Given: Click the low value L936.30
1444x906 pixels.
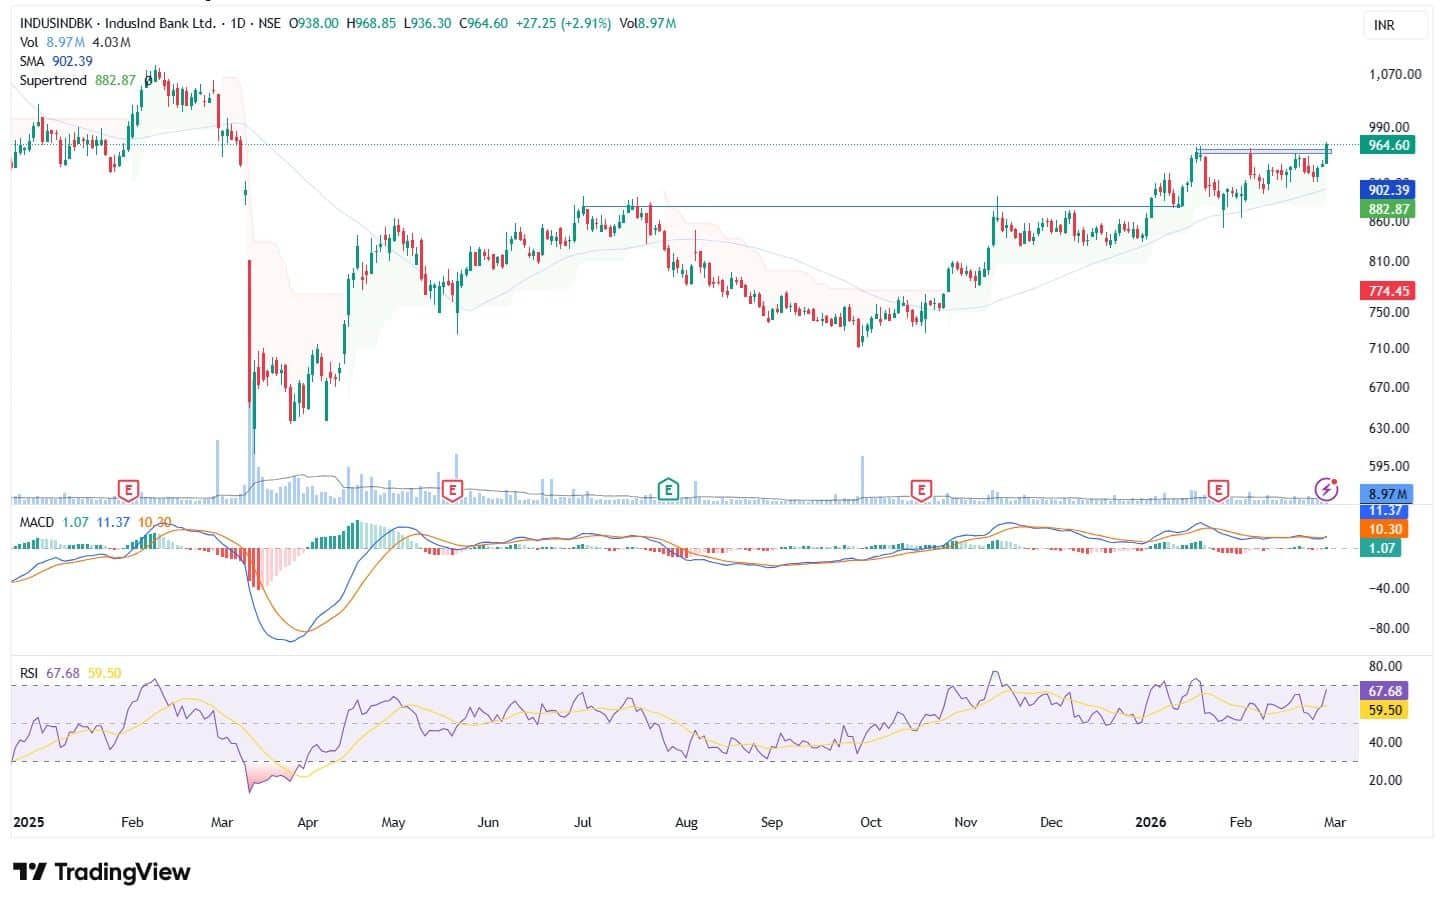Looking at the screenshot, I should pyautogui.click(x=428, y=23).
